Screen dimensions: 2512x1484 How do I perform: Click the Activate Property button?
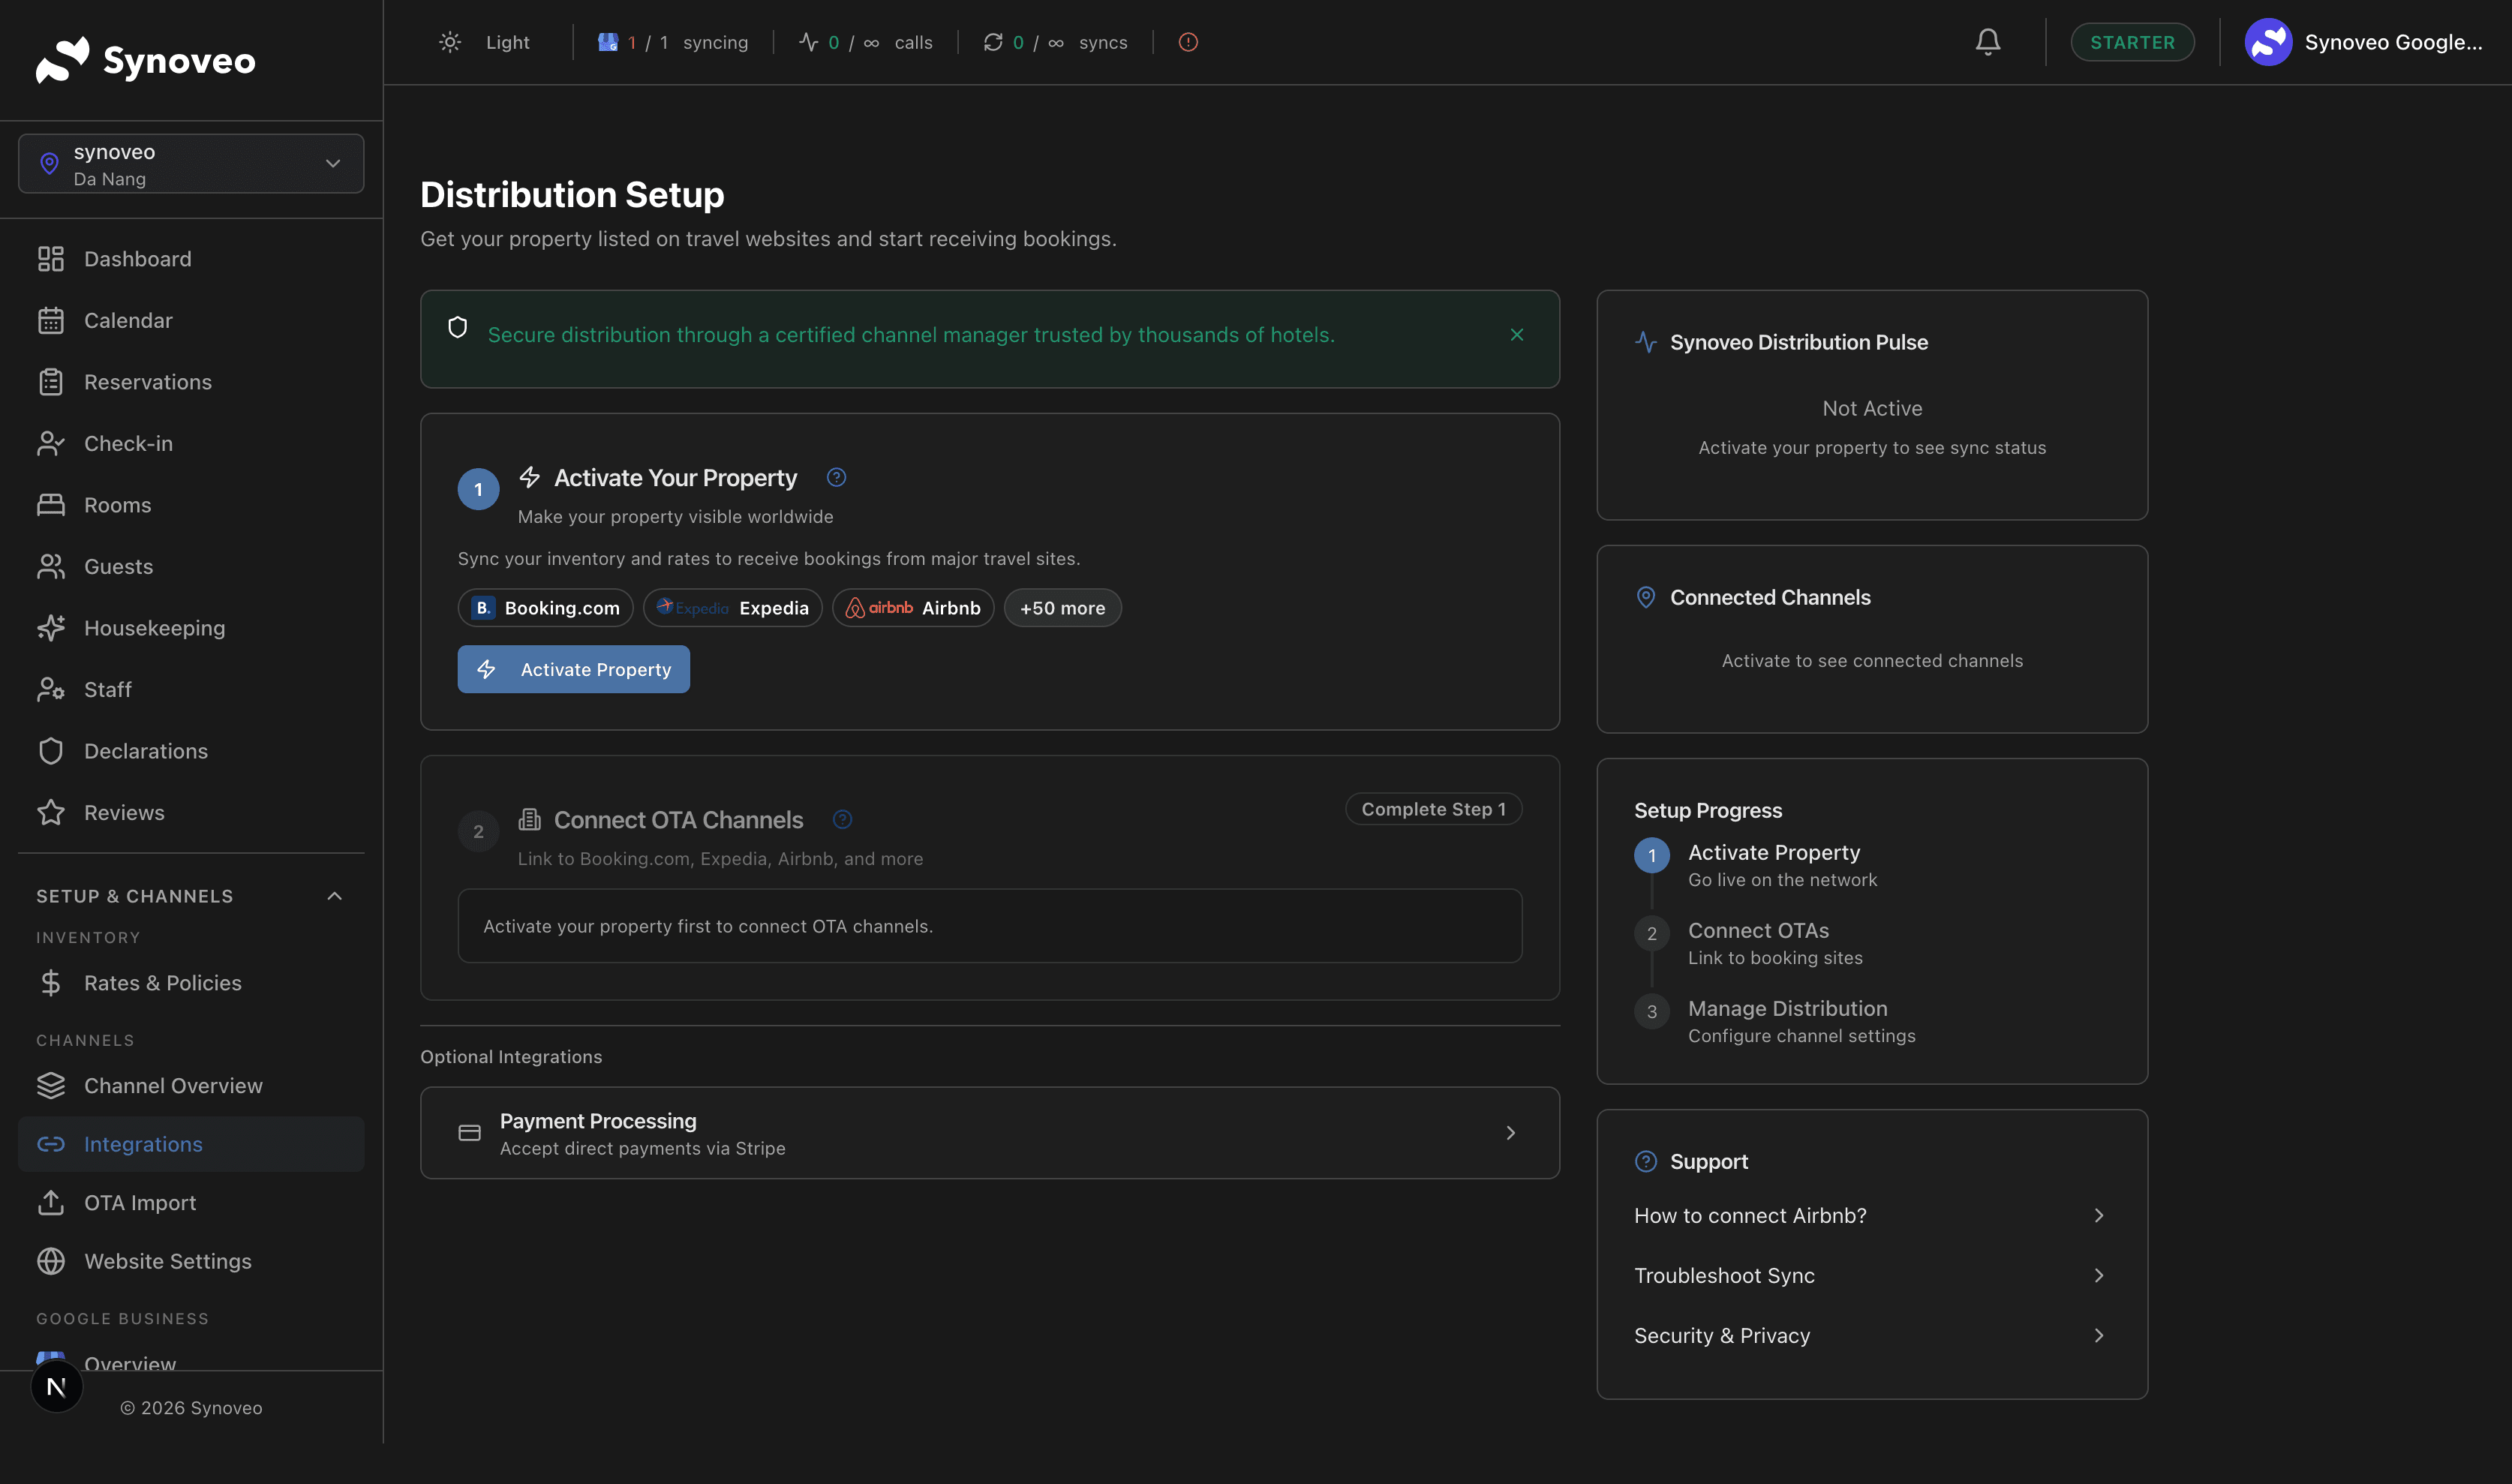coord(573,669)
